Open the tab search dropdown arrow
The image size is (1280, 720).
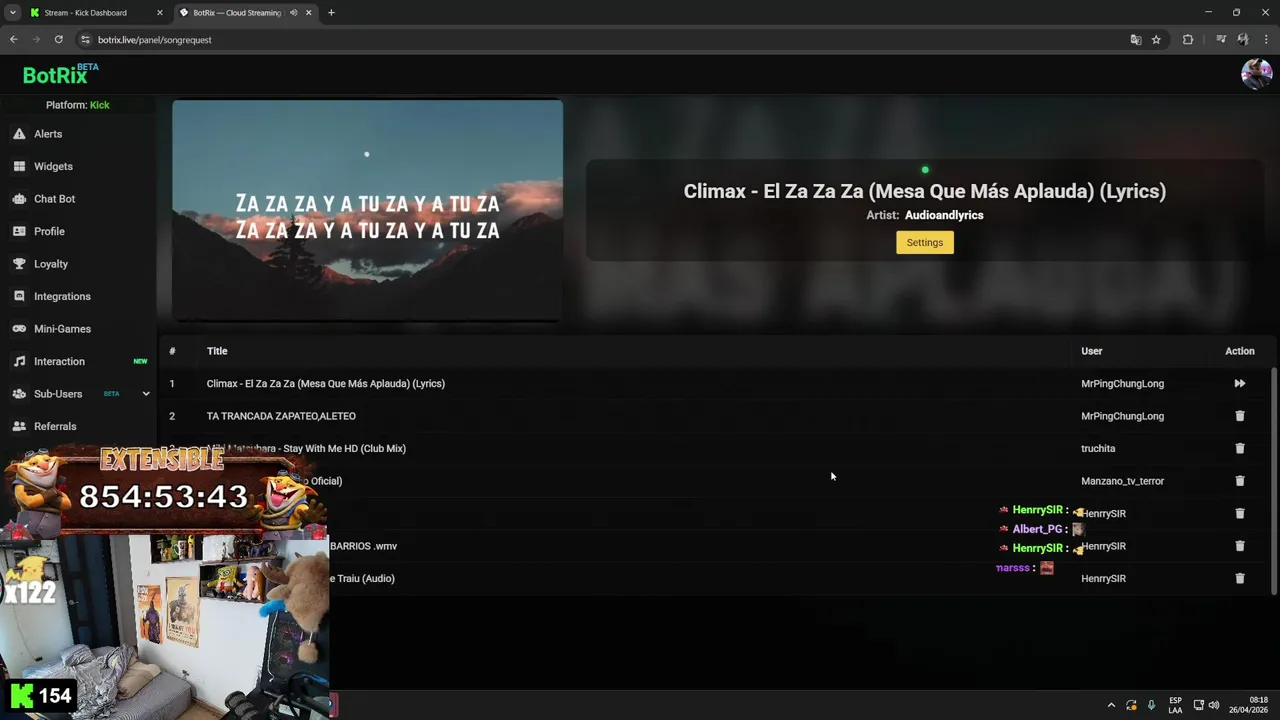12,13
